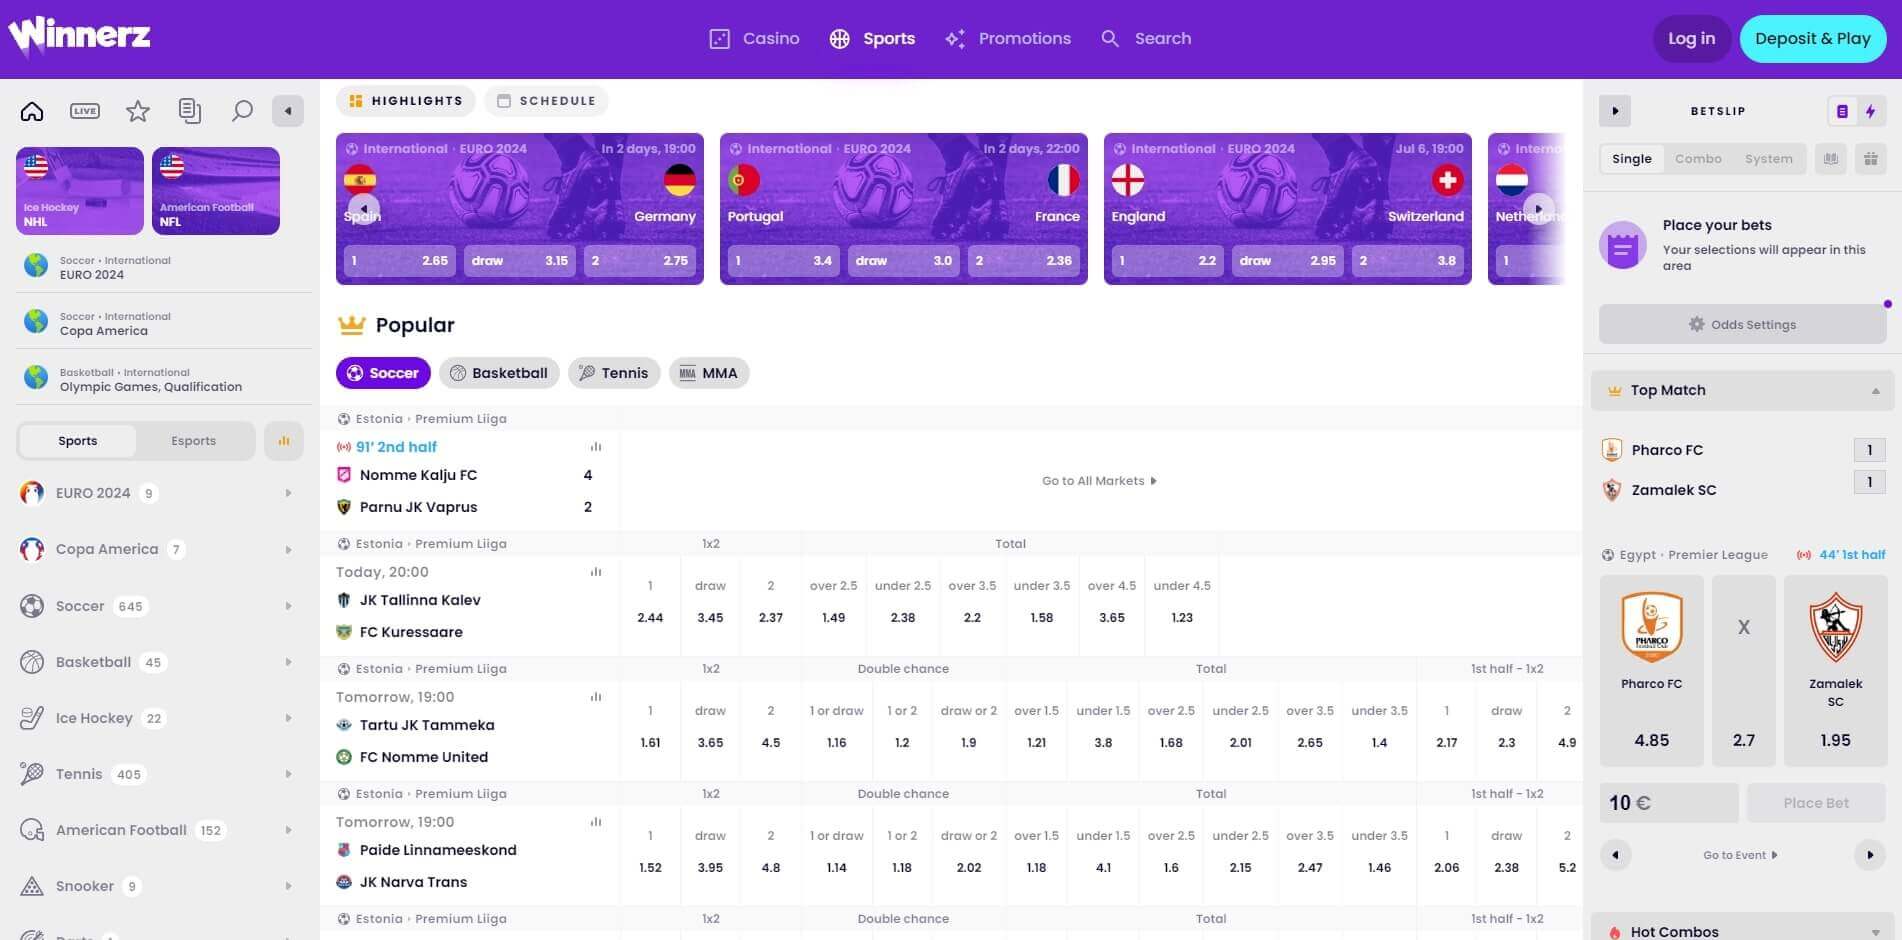1902x940 pixels.
Task: Collapse the Top Match panel
Action: [1878, 390]
